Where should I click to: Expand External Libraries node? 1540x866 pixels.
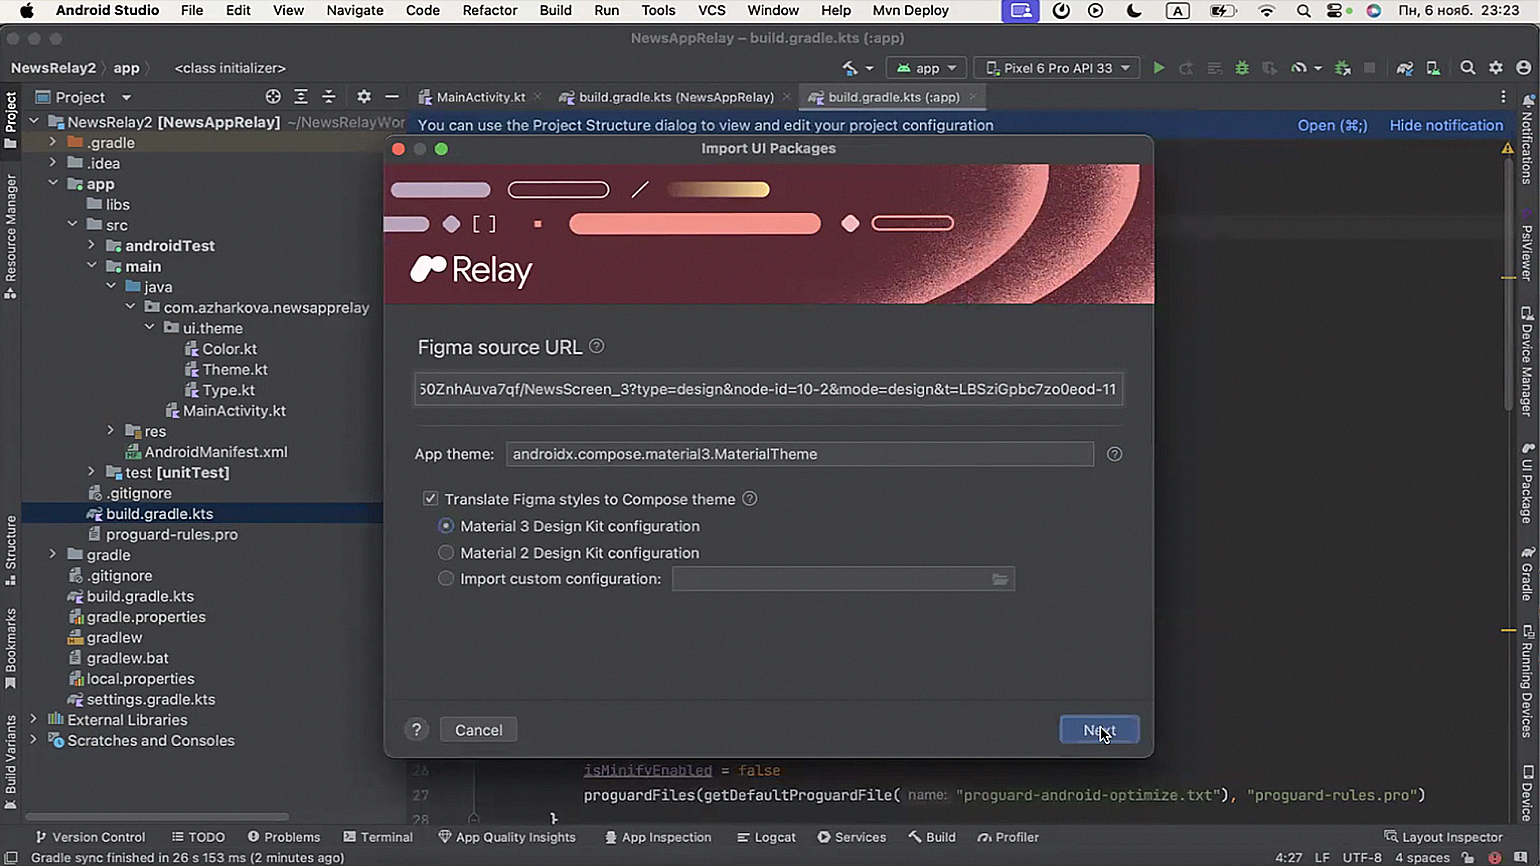(34, 720)
